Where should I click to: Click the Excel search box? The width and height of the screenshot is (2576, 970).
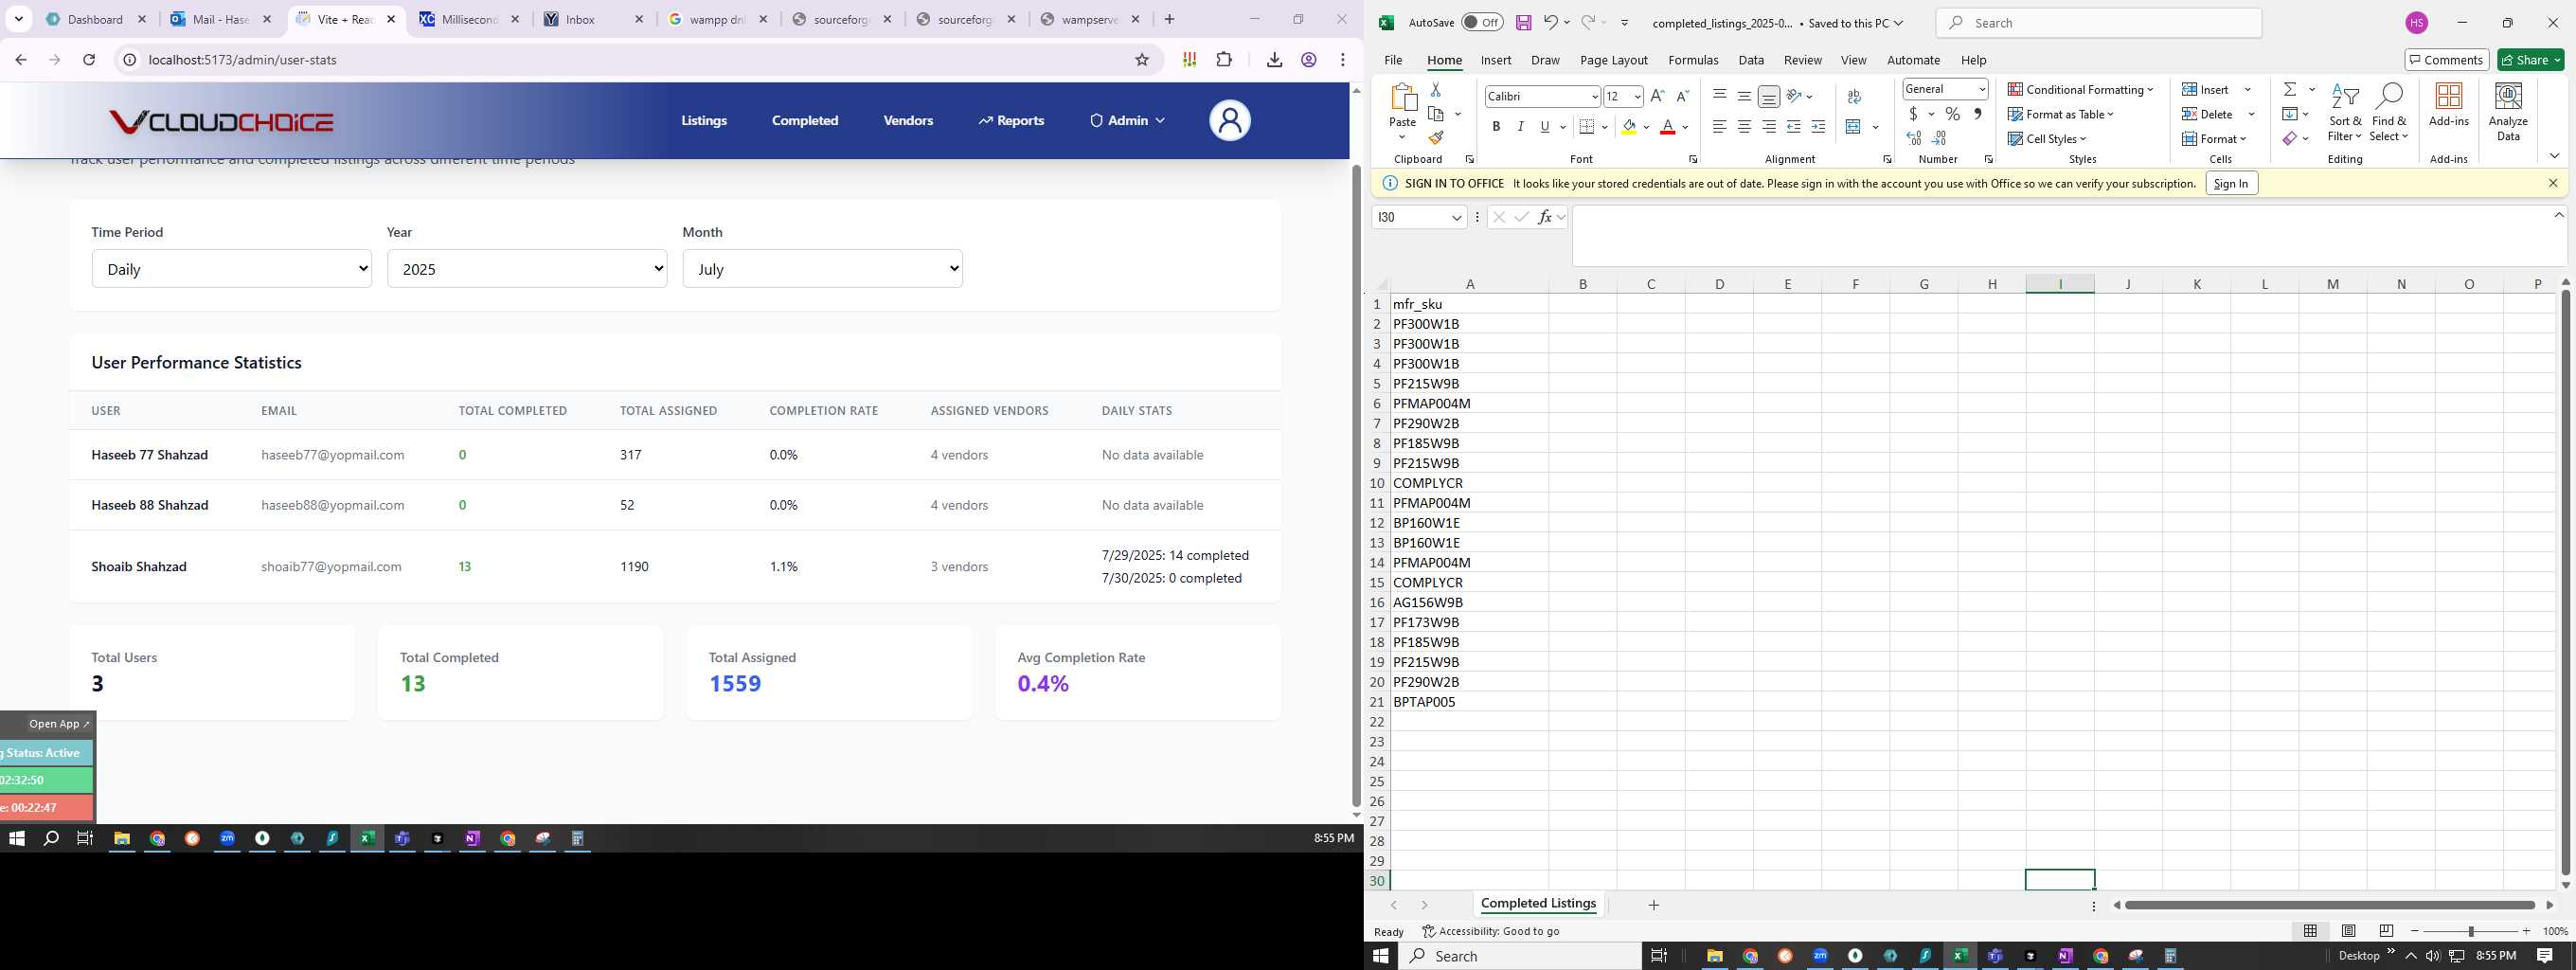[2098, 22]
